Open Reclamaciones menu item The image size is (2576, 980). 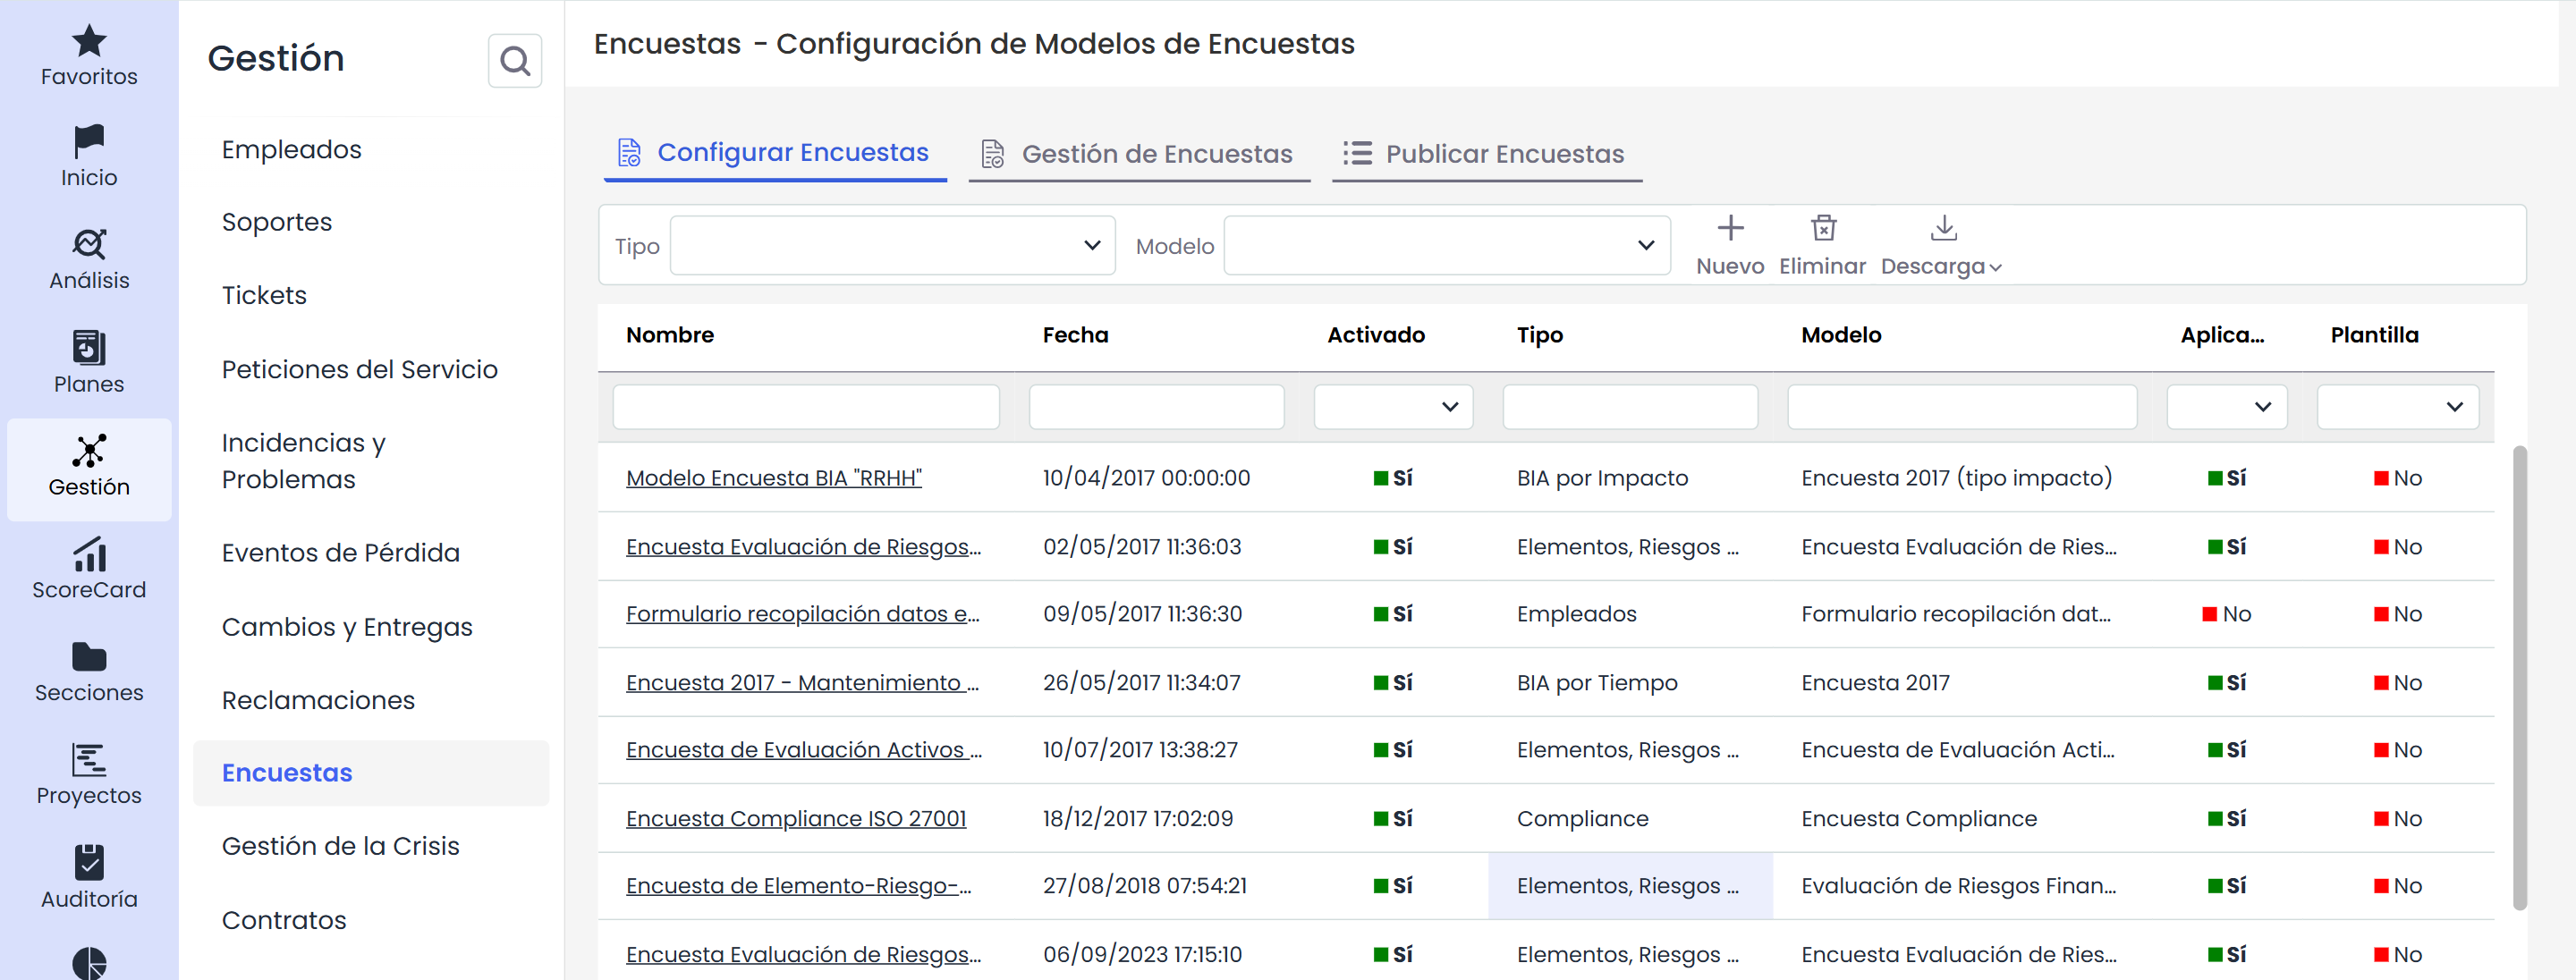[x=318, y=700]
